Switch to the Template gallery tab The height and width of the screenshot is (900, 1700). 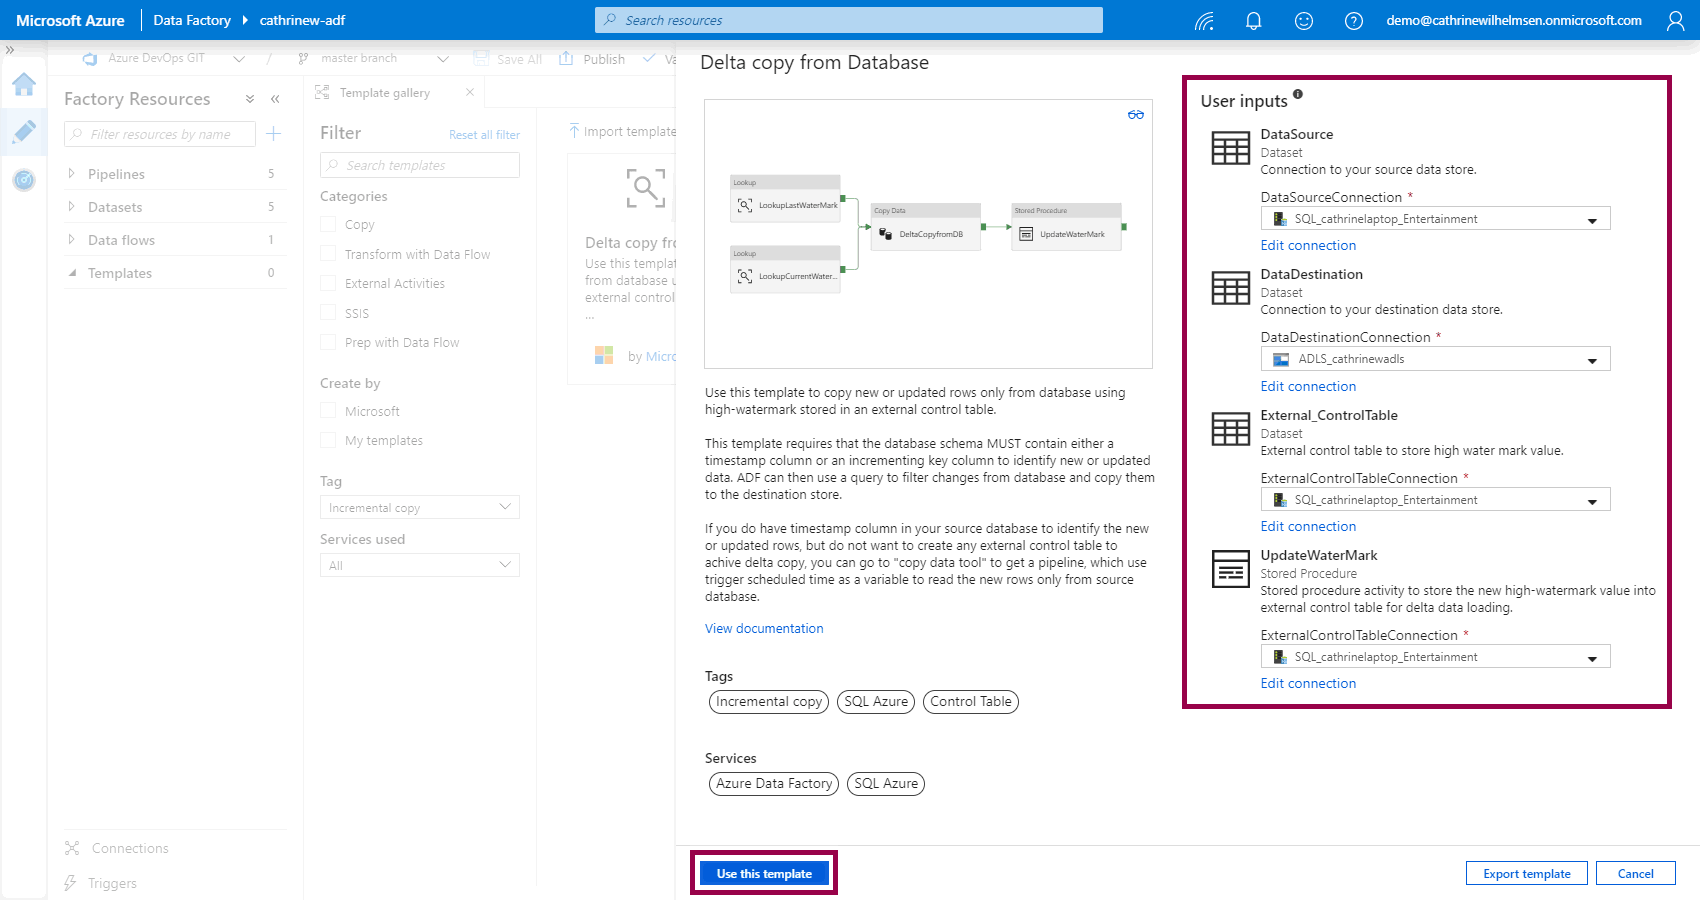click(384, 93)
